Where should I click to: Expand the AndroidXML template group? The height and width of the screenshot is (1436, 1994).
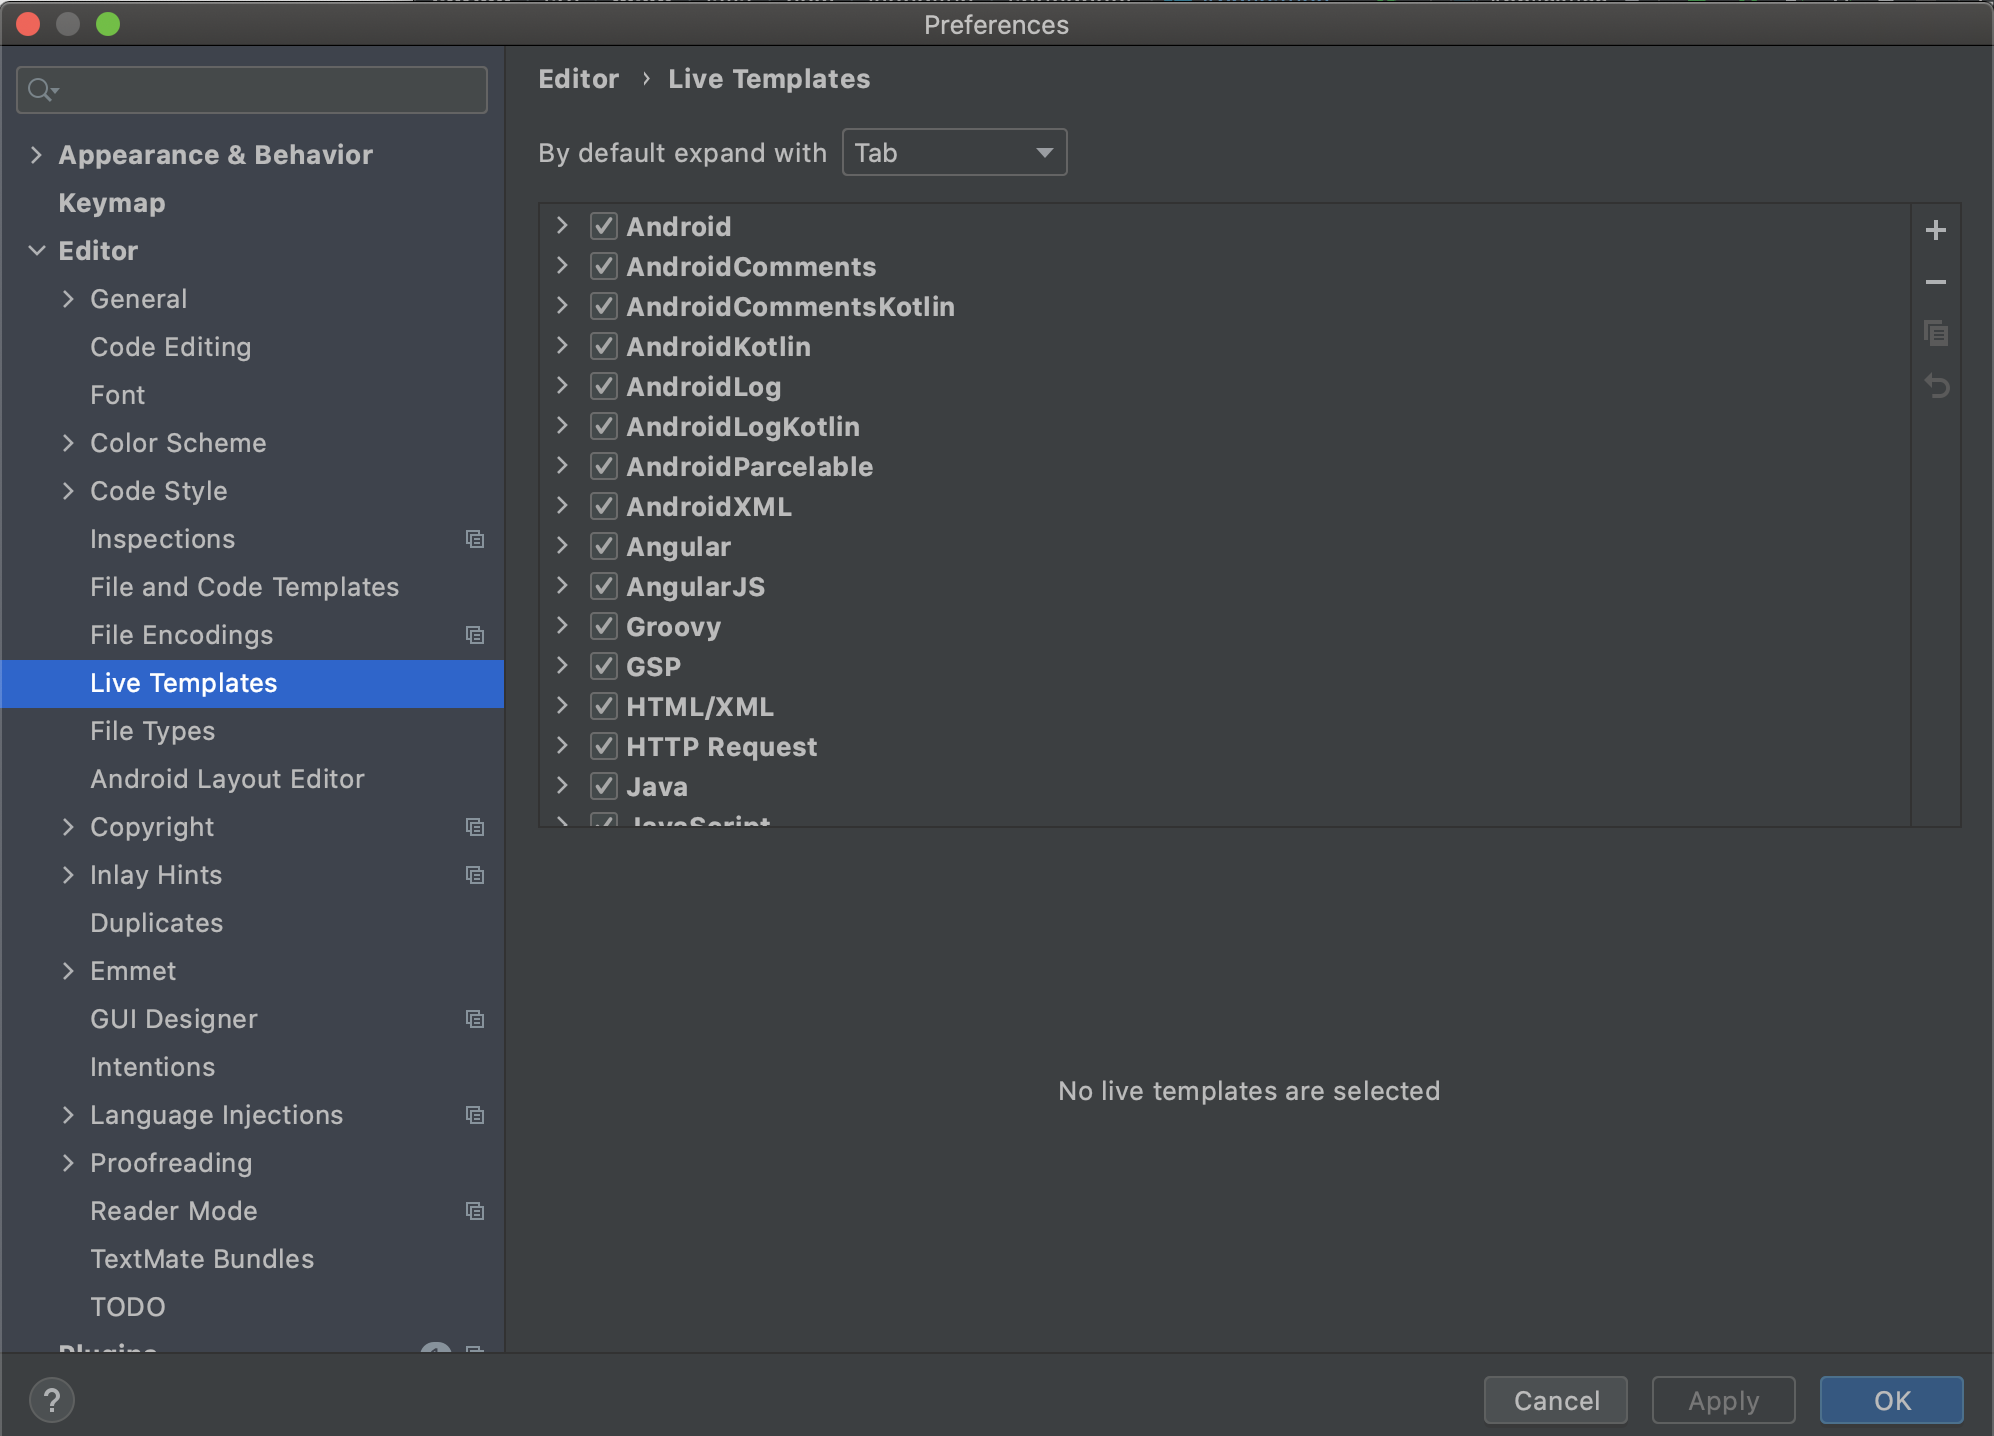click(x=562, y=506)
